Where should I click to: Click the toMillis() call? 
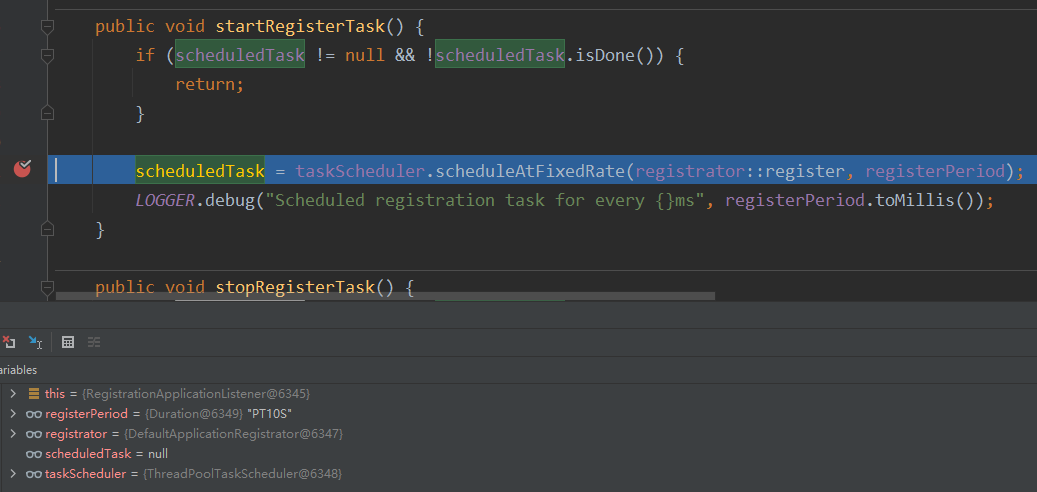point(926,200)
